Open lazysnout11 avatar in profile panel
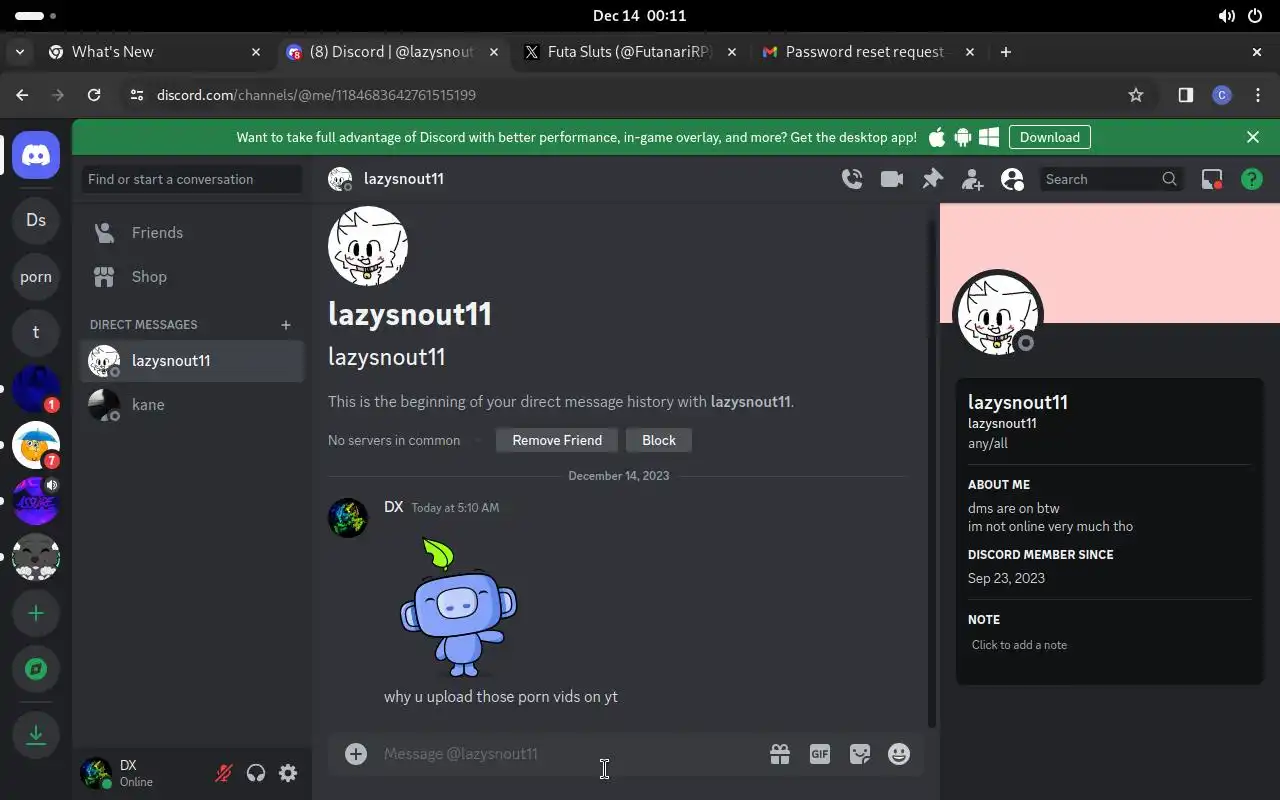This screenshot has width=1280, height=800. point(997,314)
